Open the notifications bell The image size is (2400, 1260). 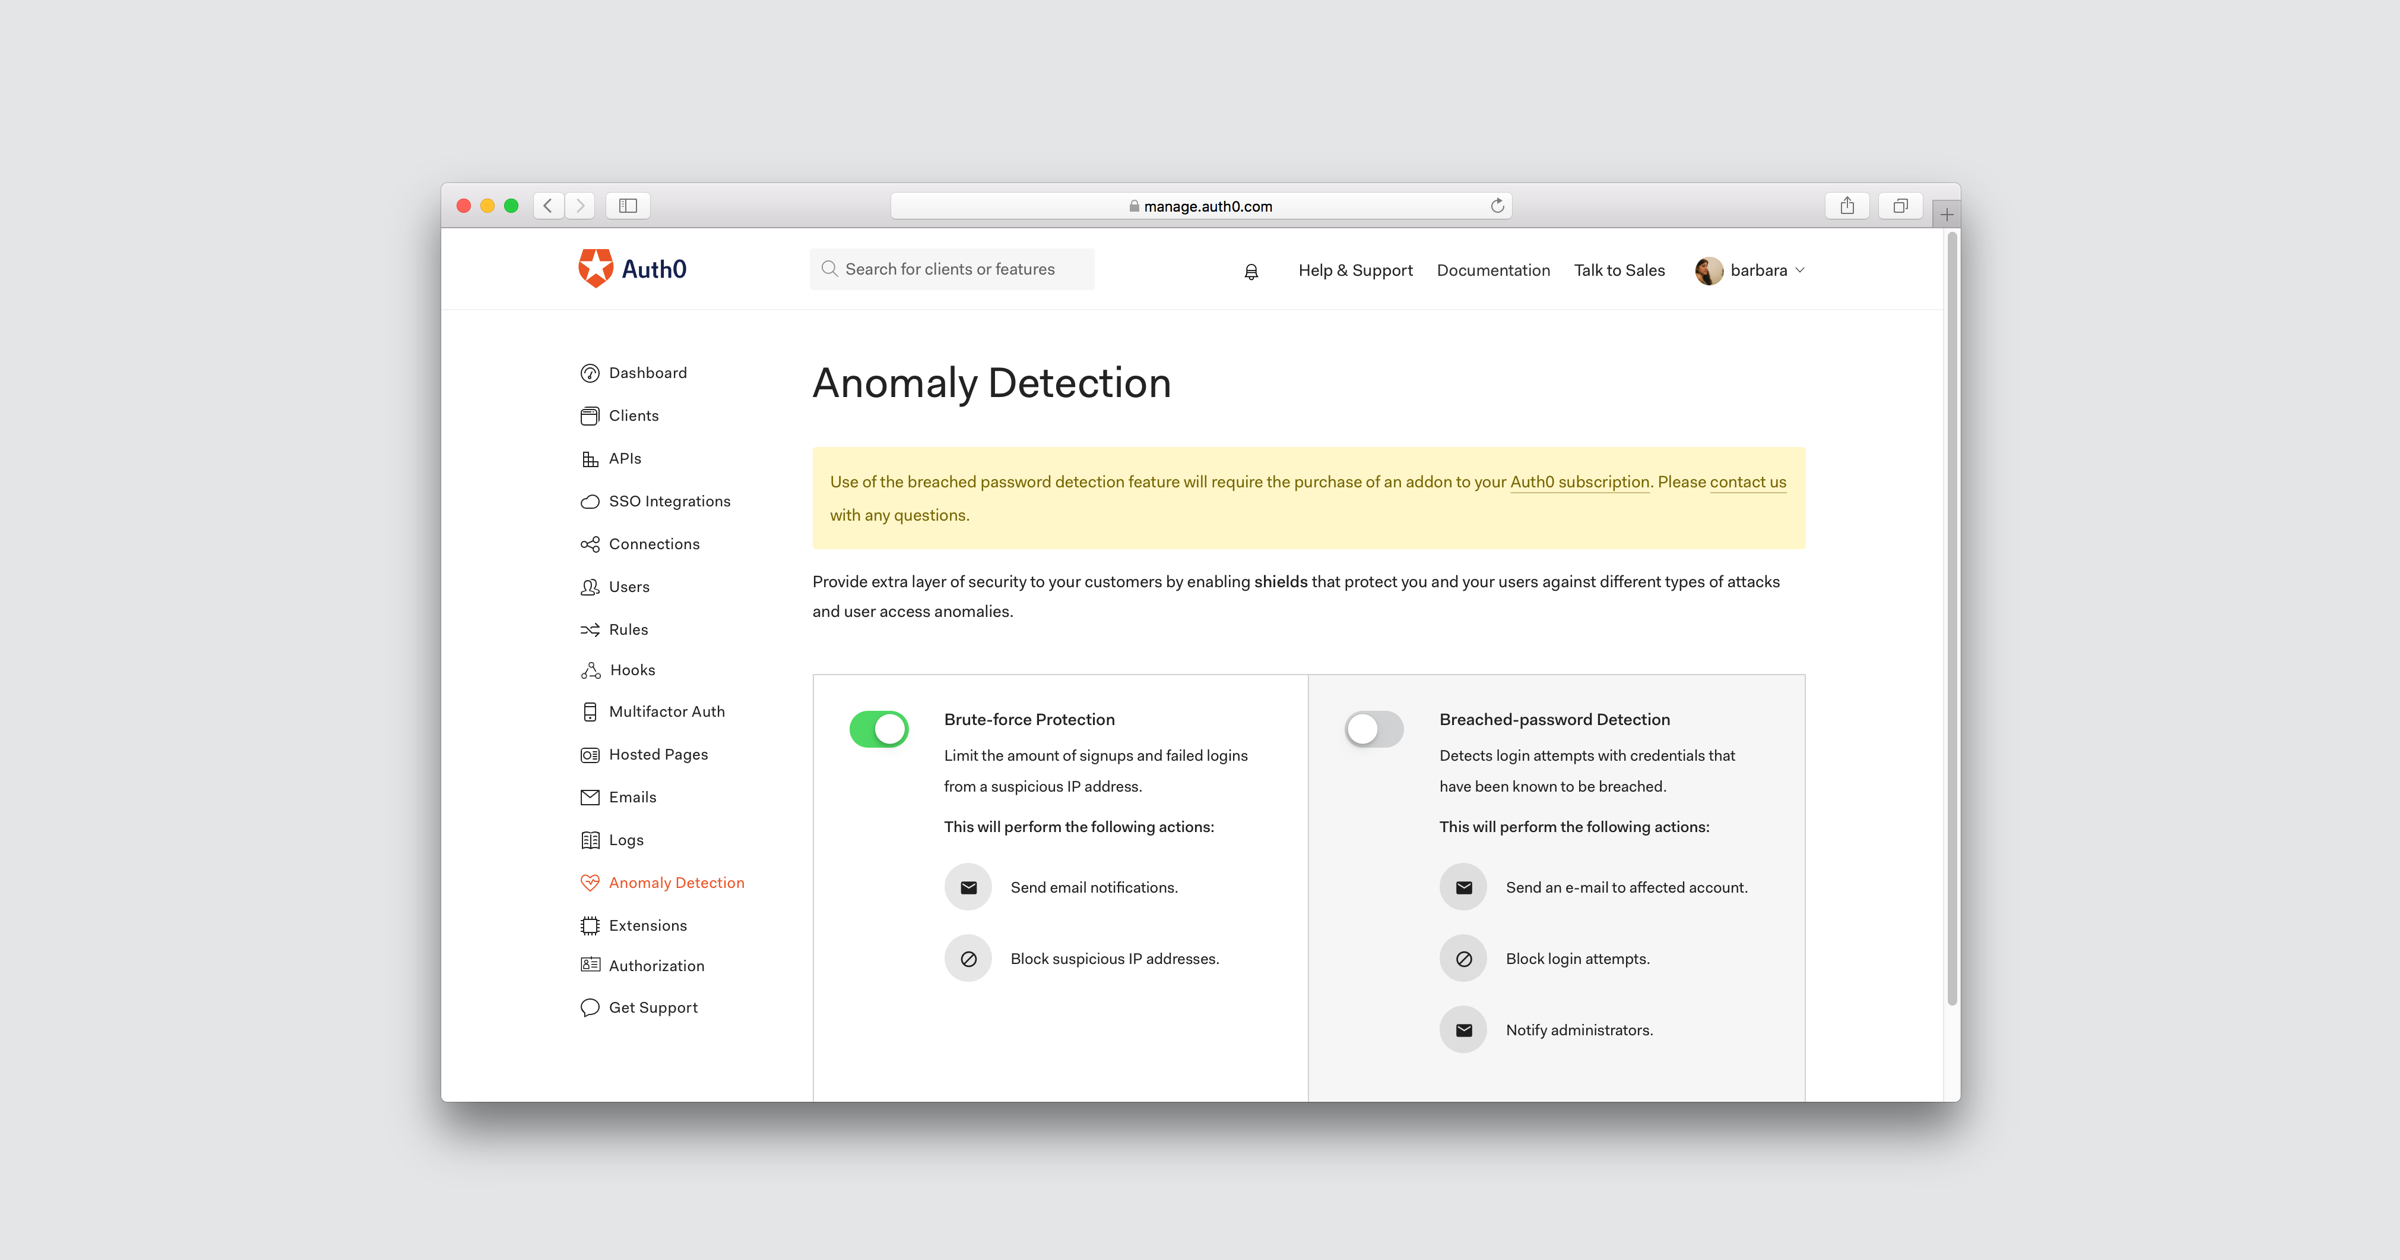1250,270
